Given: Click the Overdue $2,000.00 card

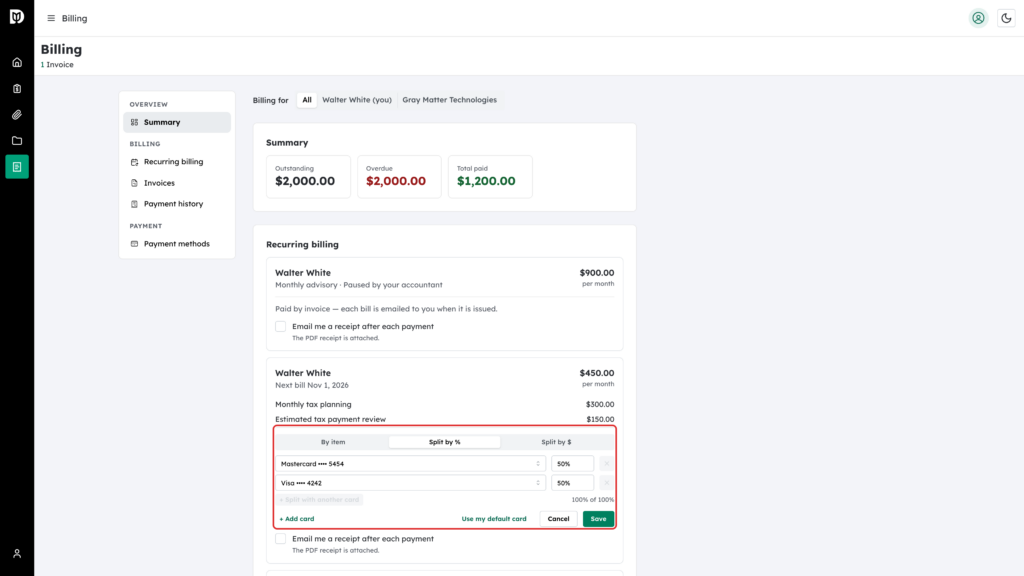Looking at the screenshot, I should click(x=399, y=177).
